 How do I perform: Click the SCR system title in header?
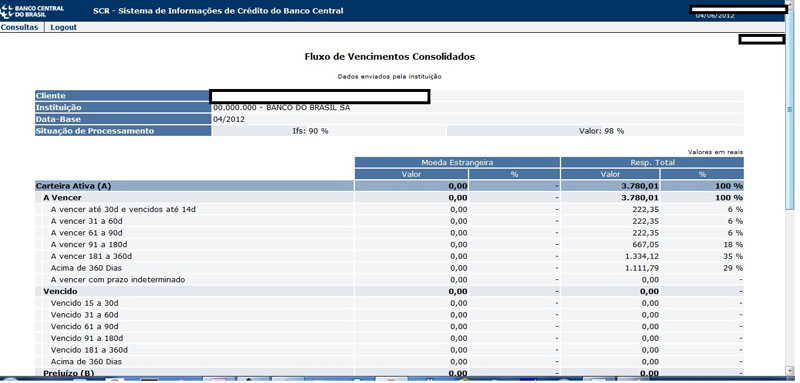click(x=218, y=11)
